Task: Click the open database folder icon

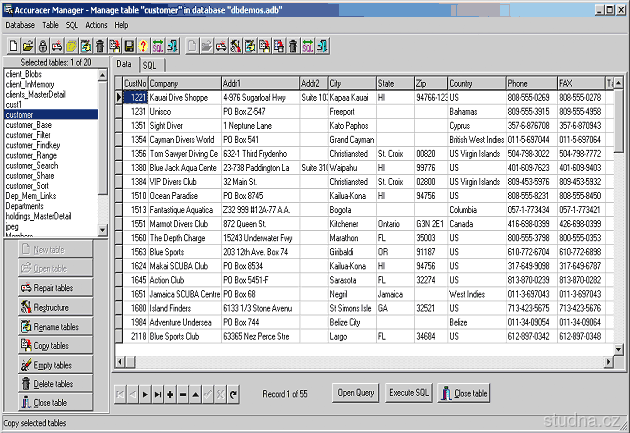Action: coord(28,45)
